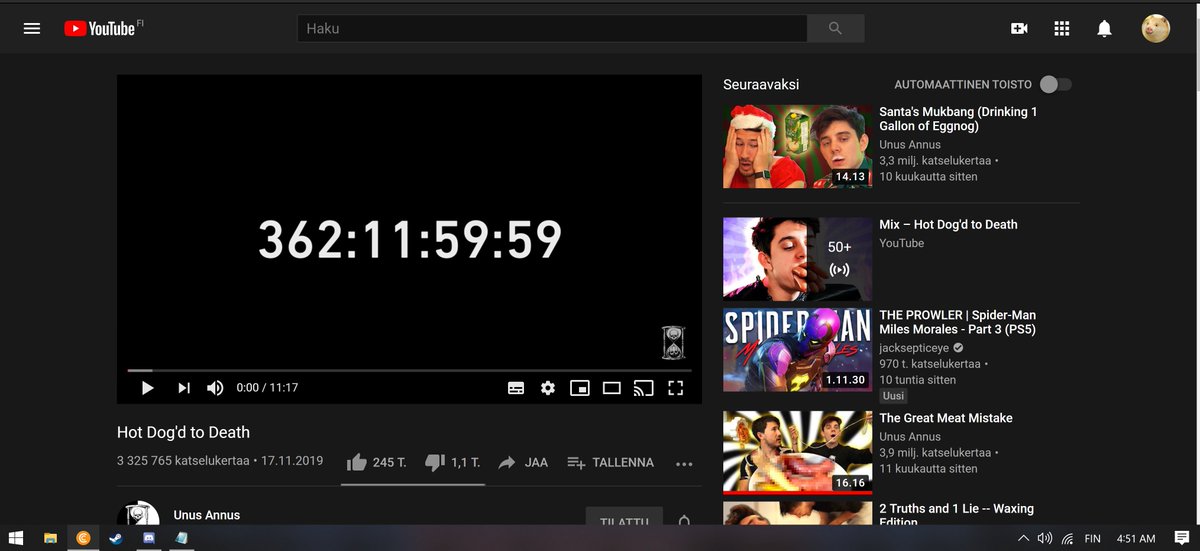Screen dimensions: 1200x551
Task: Open the Discord taskbar icon
Action: 149,538
